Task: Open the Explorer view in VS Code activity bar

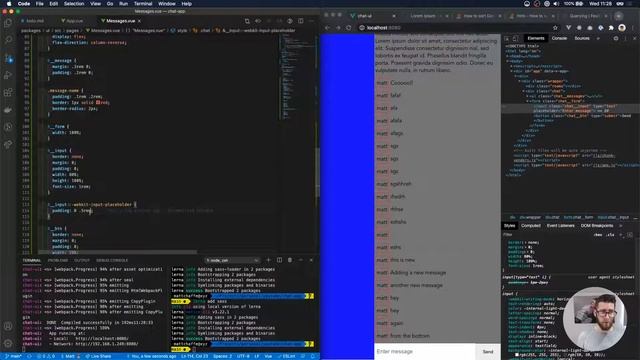Action: (x=8, y=22)
